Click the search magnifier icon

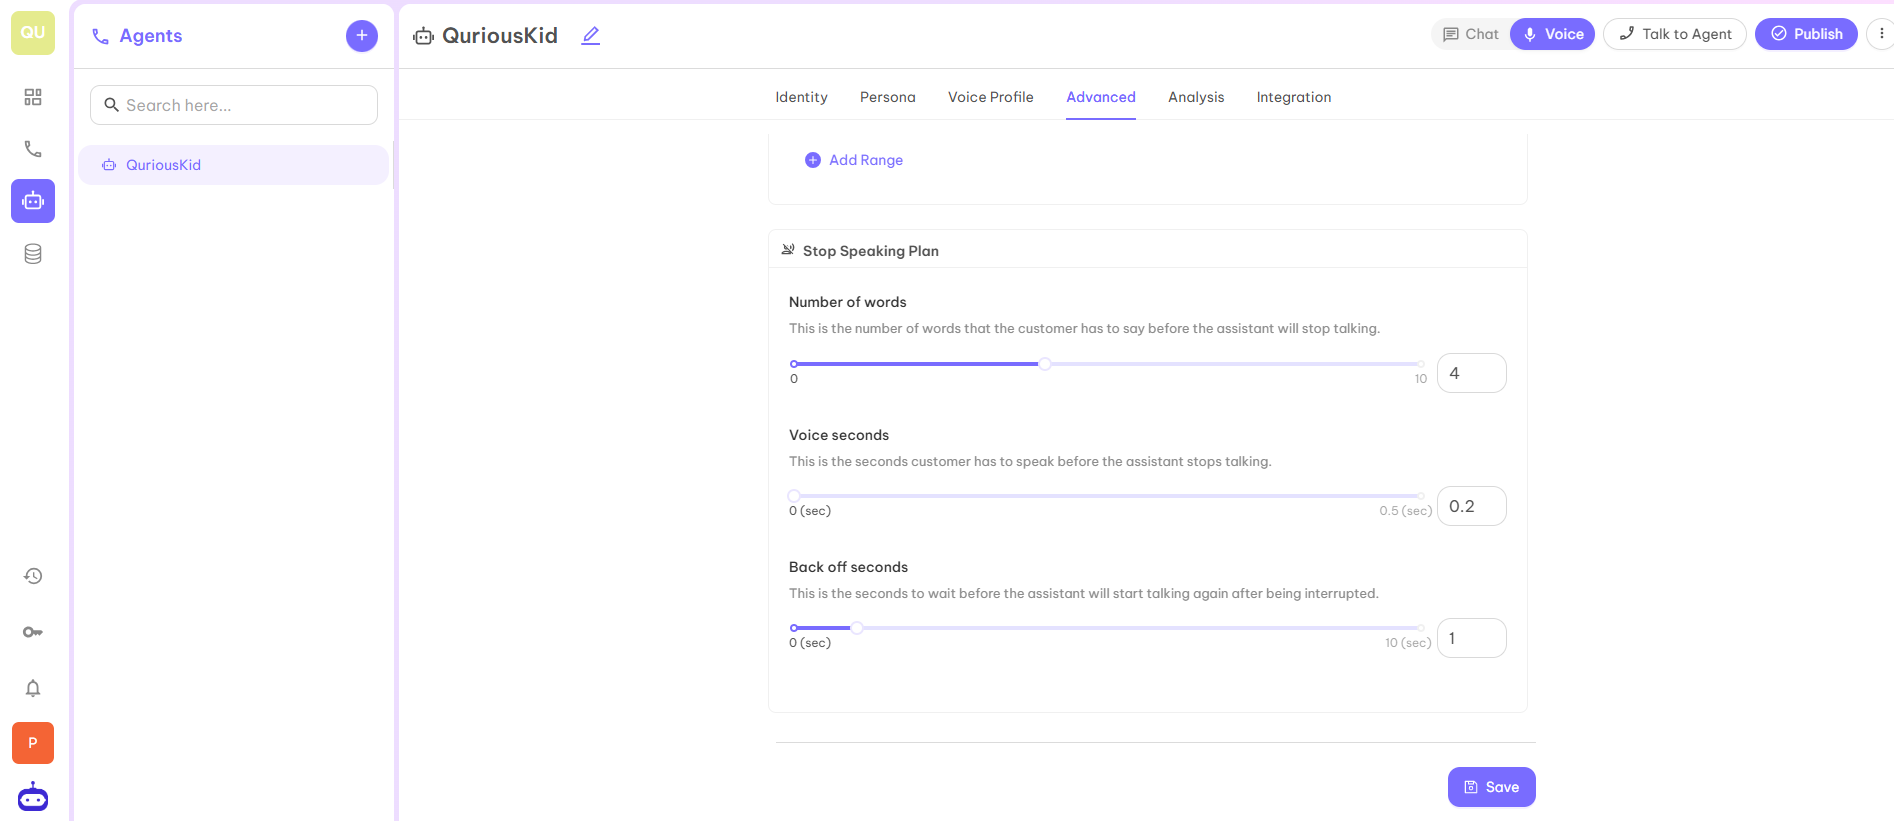pyautogui.click(x=112, y=105)
